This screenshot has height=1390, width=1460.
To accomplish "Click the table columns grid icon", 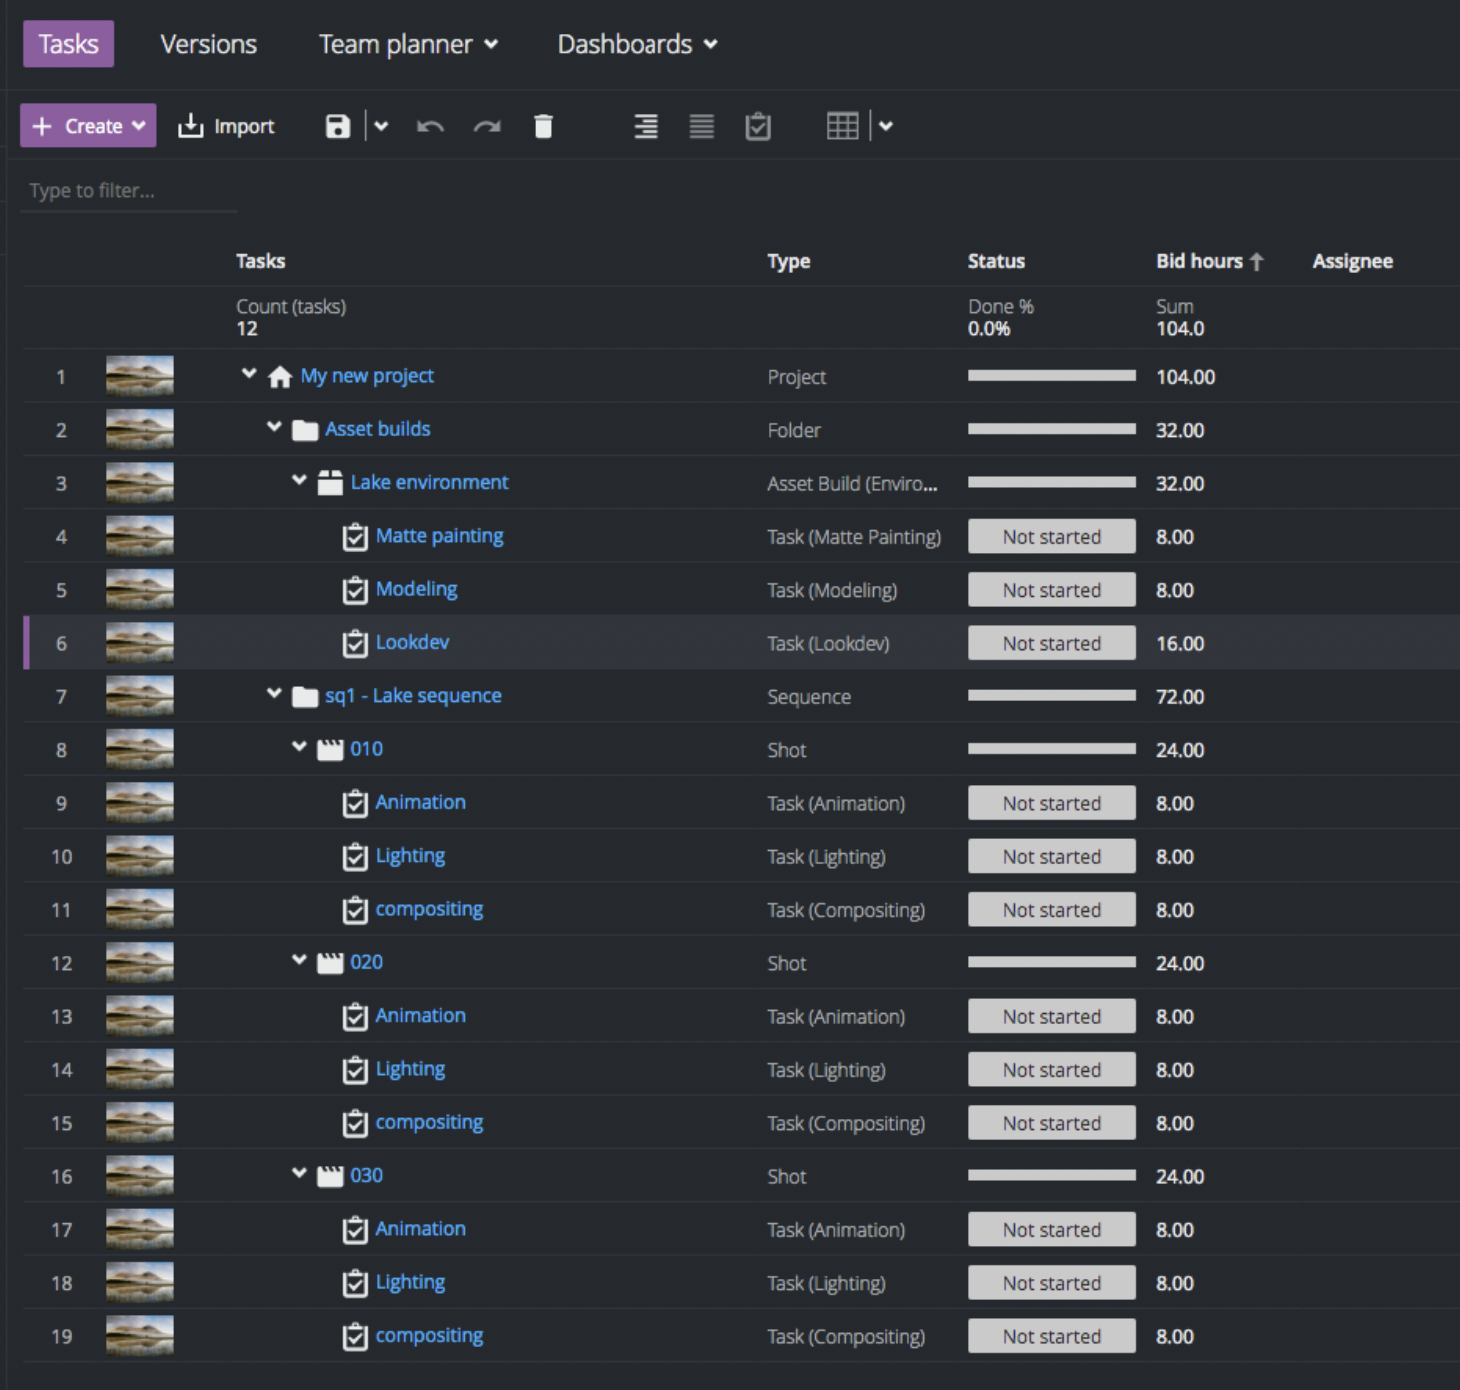I will click(x=842, y=126).
